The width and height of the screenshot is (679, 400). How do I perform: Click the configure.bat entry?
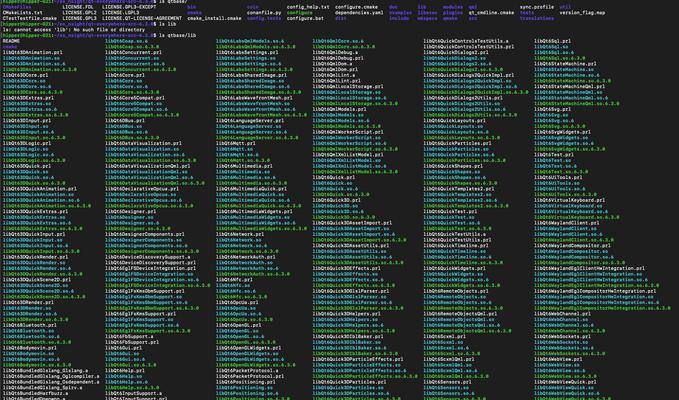coord(305,19)
